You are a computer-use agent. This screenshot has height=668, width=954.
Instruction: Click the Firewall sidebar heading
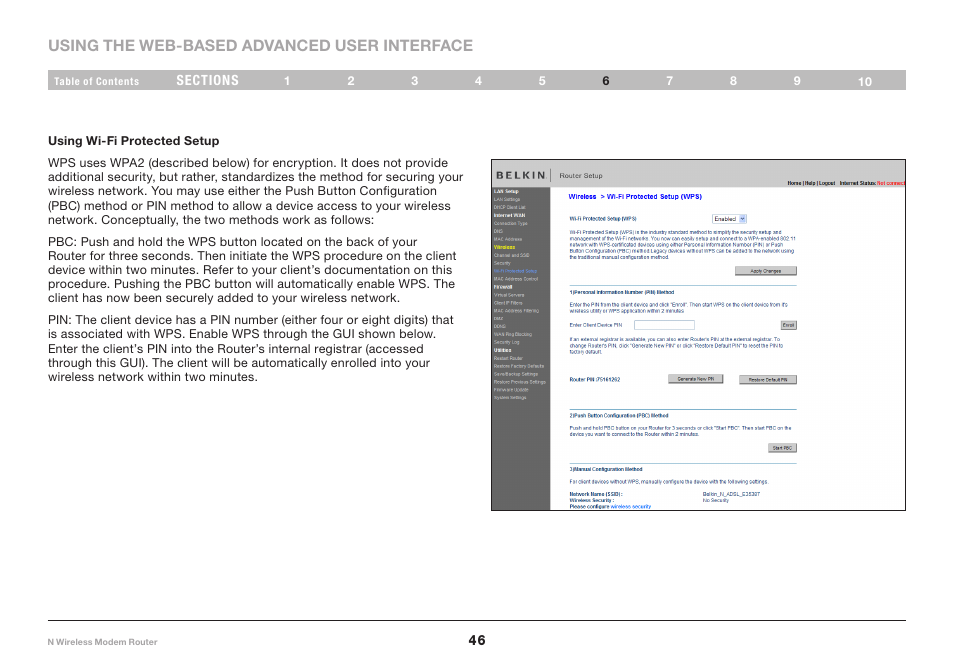coord(503,287)
